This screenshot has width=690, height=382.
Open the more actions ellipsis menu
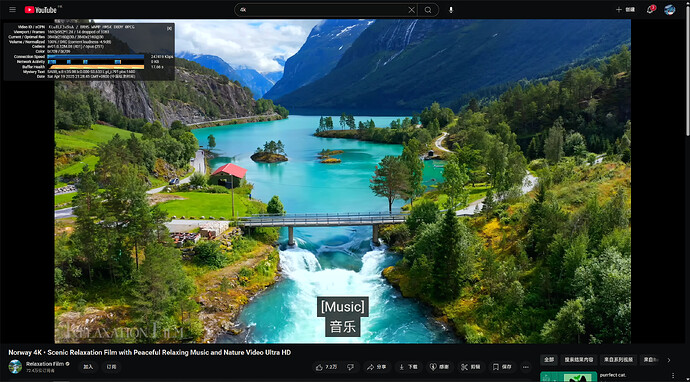pyautogui.click(x=525, y=367)
